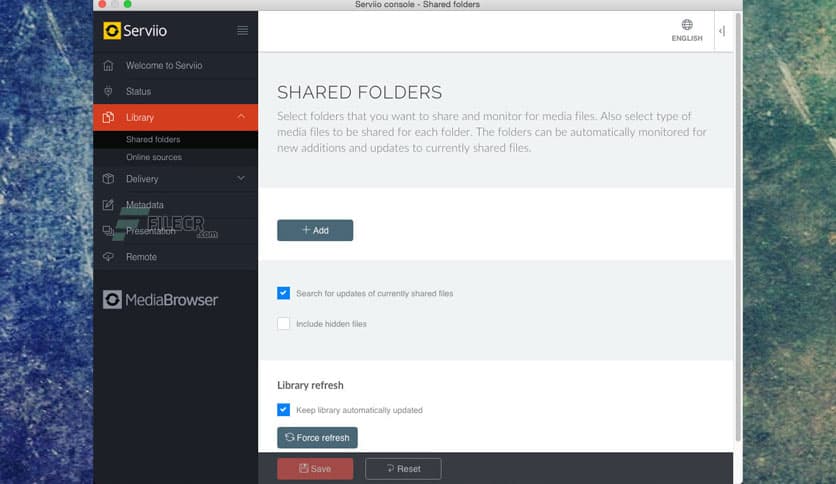Image resolution: width=836 pixels, height=484 pixels.
Task: Click the Delivery box icon
Action: [108, 179]
